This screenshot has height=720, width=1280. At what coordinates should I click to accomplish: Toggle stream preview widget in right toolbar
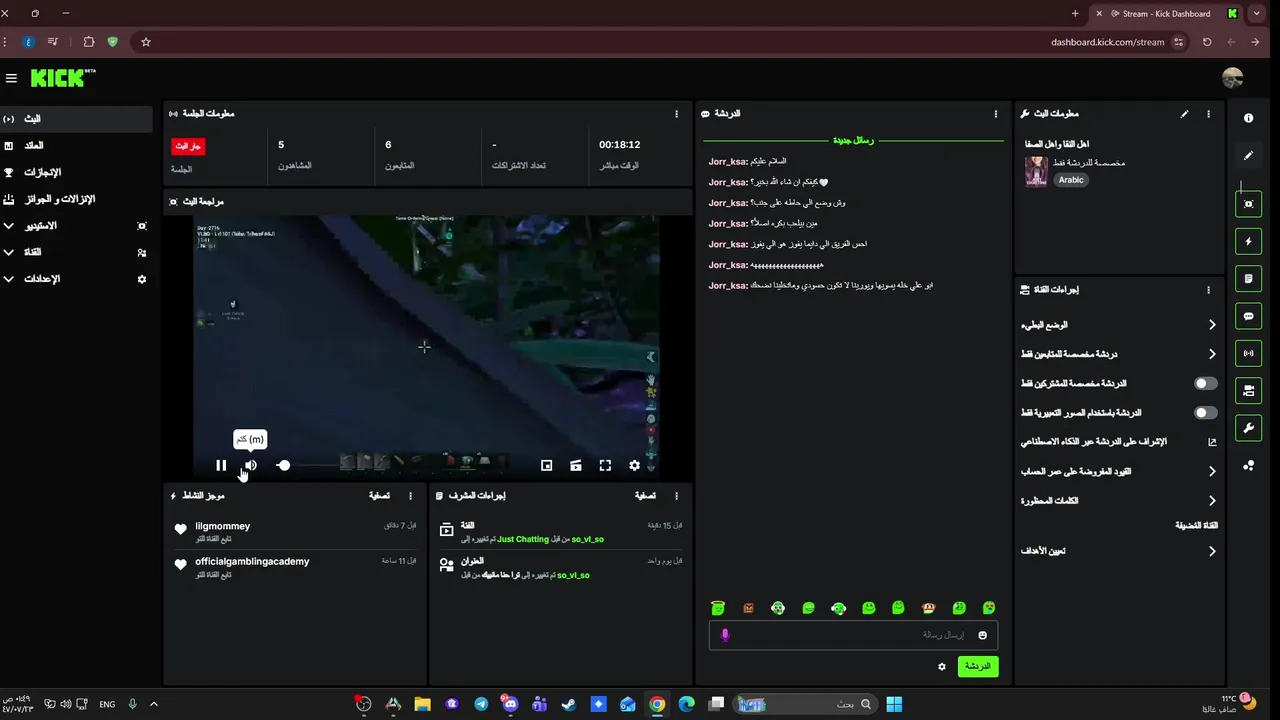click(1248, 204)
